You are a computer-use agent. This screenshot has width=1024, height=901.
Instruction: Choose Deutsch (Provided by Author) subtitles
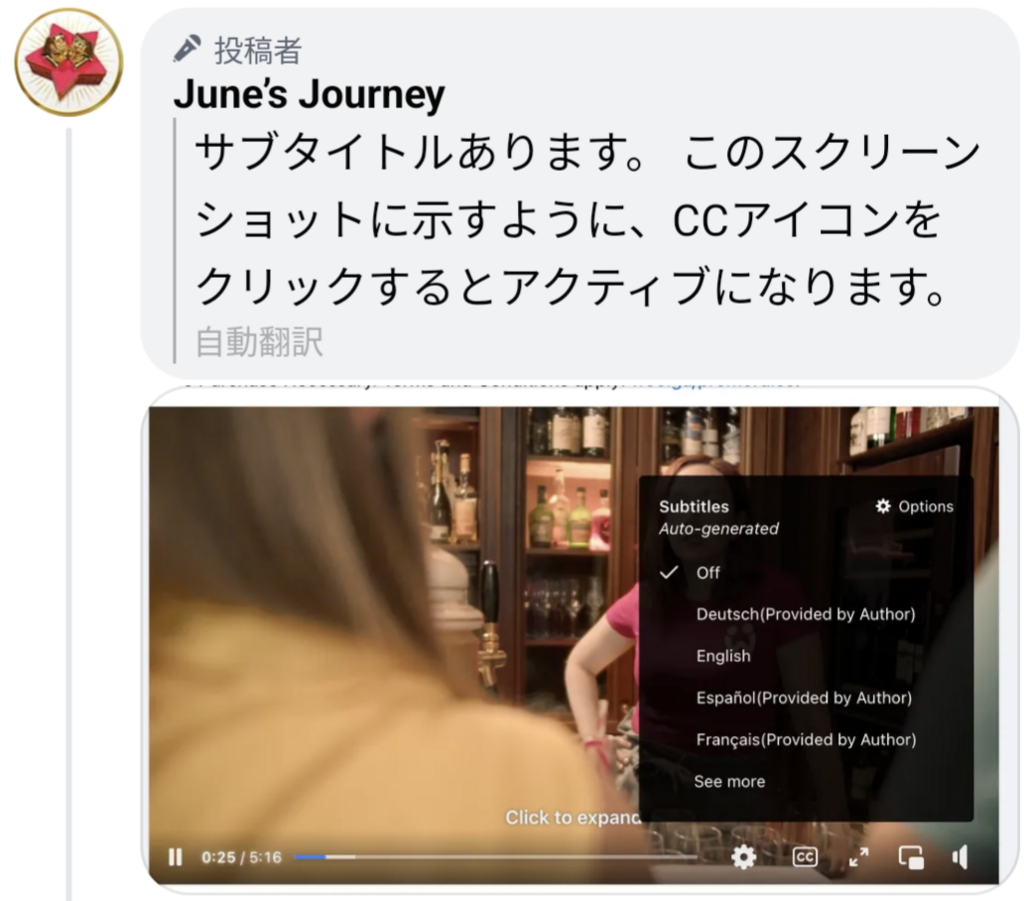[806, 614]
